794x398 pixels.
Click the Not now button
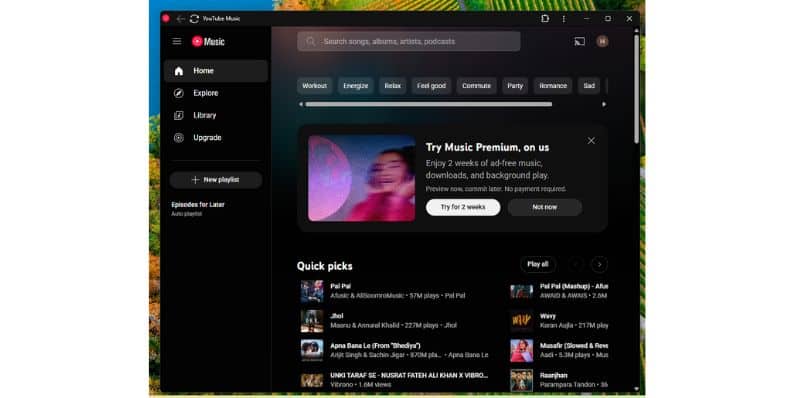click(x=545, y=207)
